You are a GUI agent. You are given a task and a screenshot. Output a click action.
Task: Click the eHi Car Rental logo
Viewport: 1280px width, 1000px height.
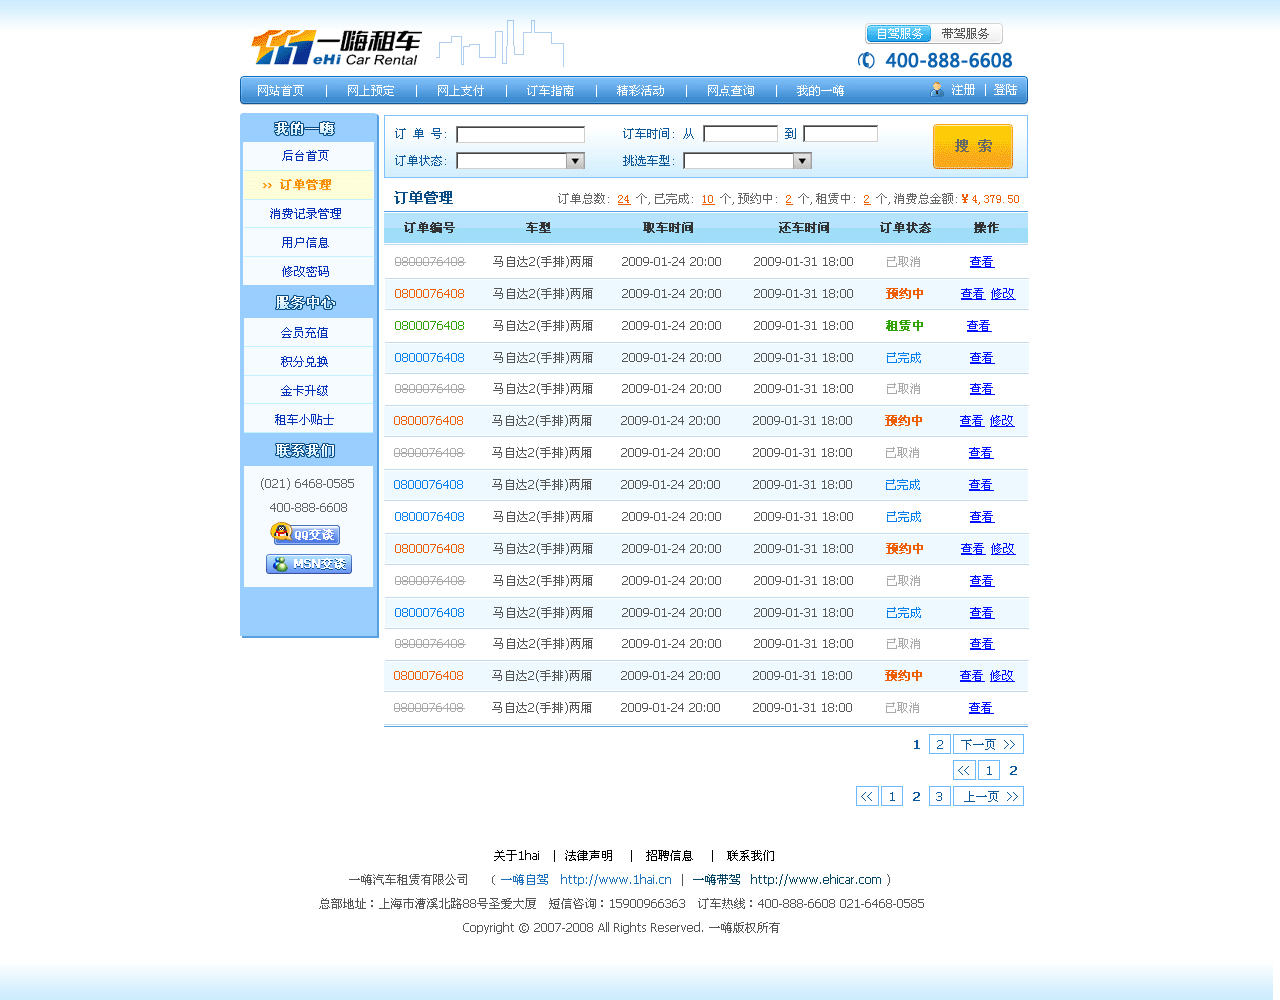(x=335, y=47)
